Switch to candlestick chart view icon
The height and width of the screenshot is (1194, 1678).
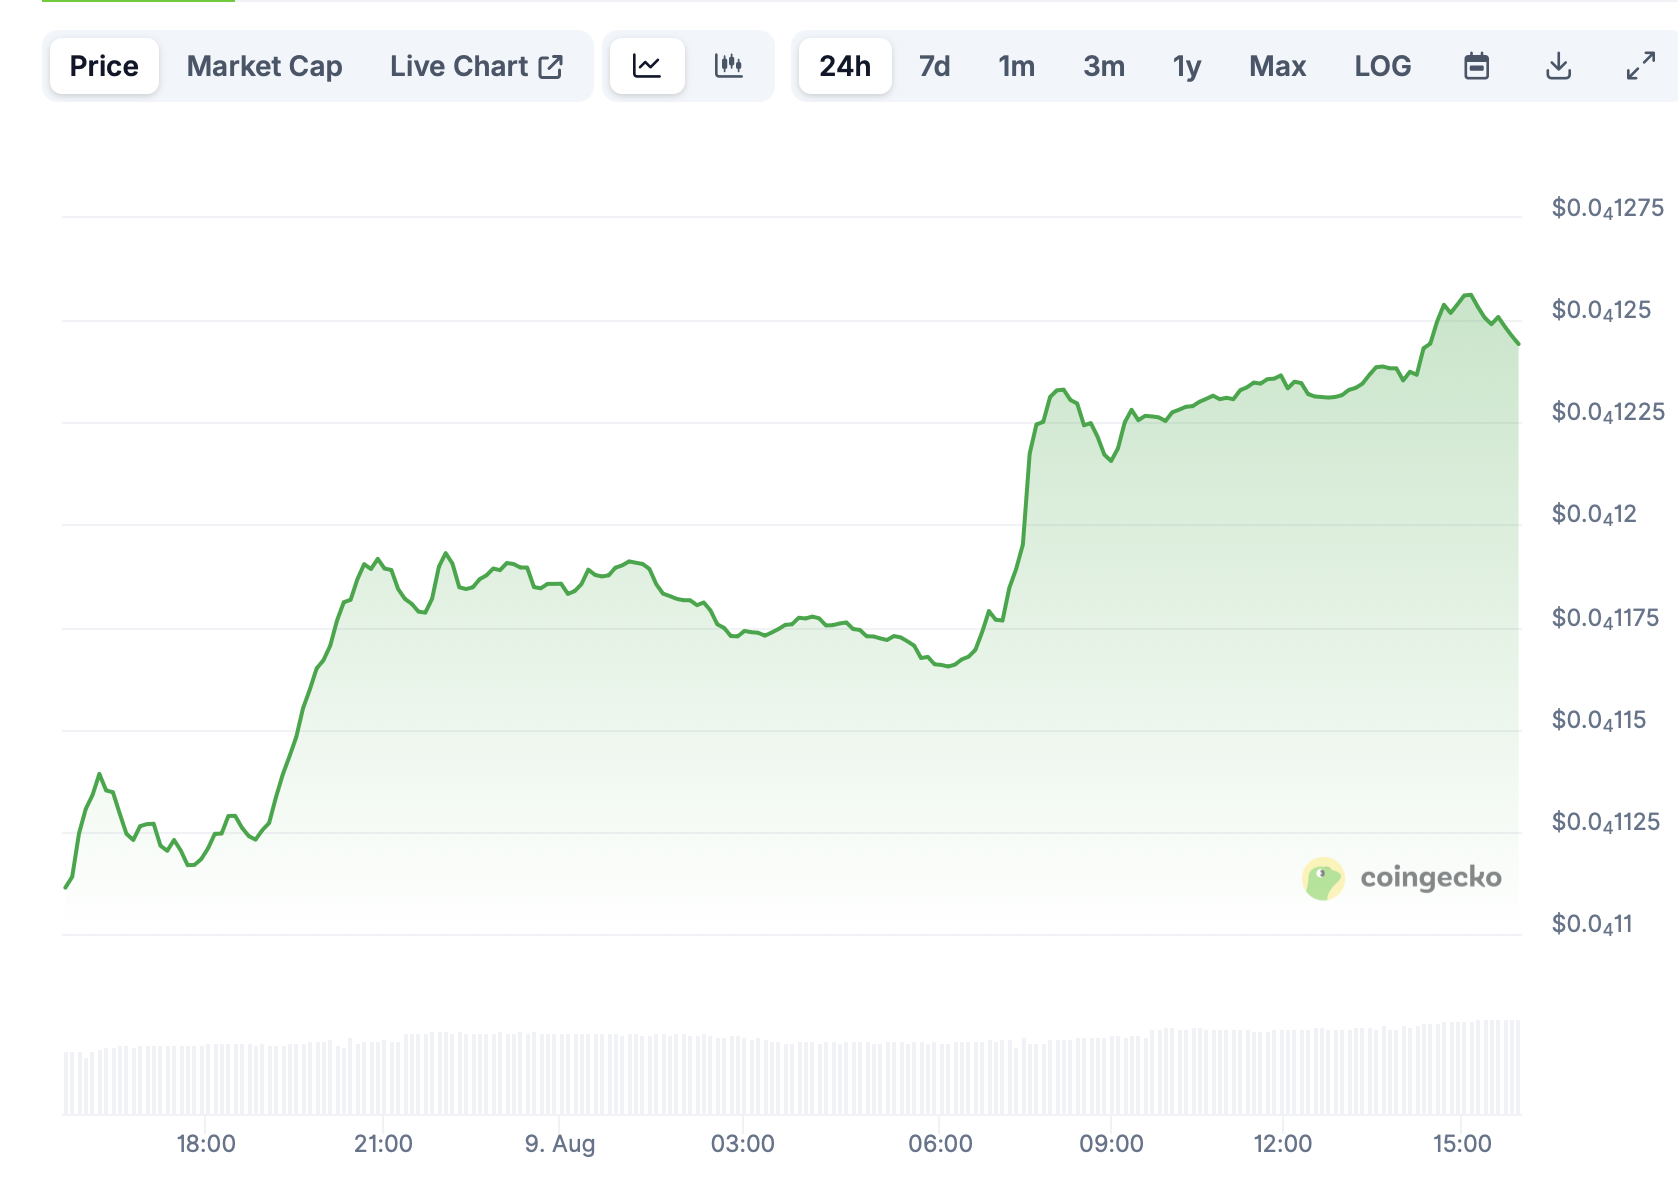point(729,66)
